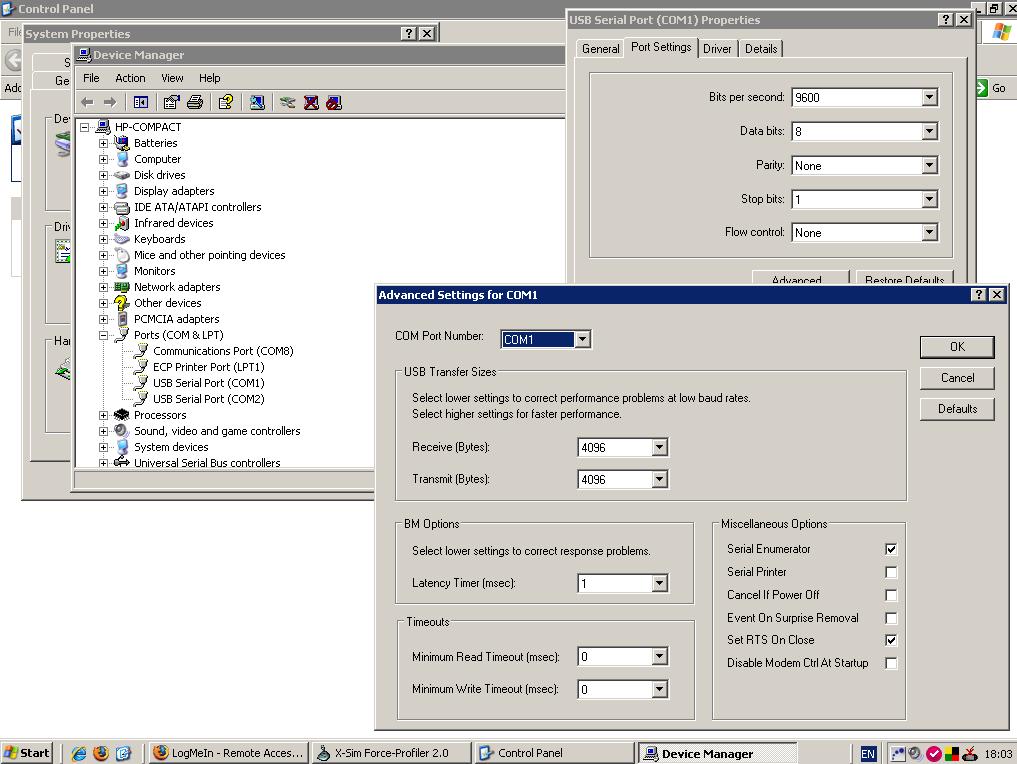The height and width of the screenshot is (764, 1017).
Task: Click the Batteries category icon
Action: tap(121, 143)
